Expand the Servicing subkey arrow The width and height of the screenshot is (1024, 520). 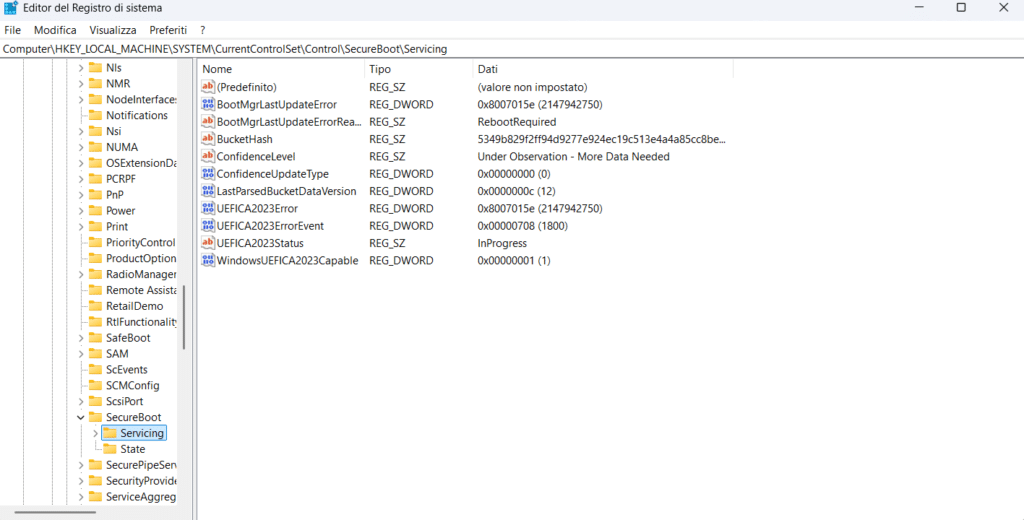95,433
